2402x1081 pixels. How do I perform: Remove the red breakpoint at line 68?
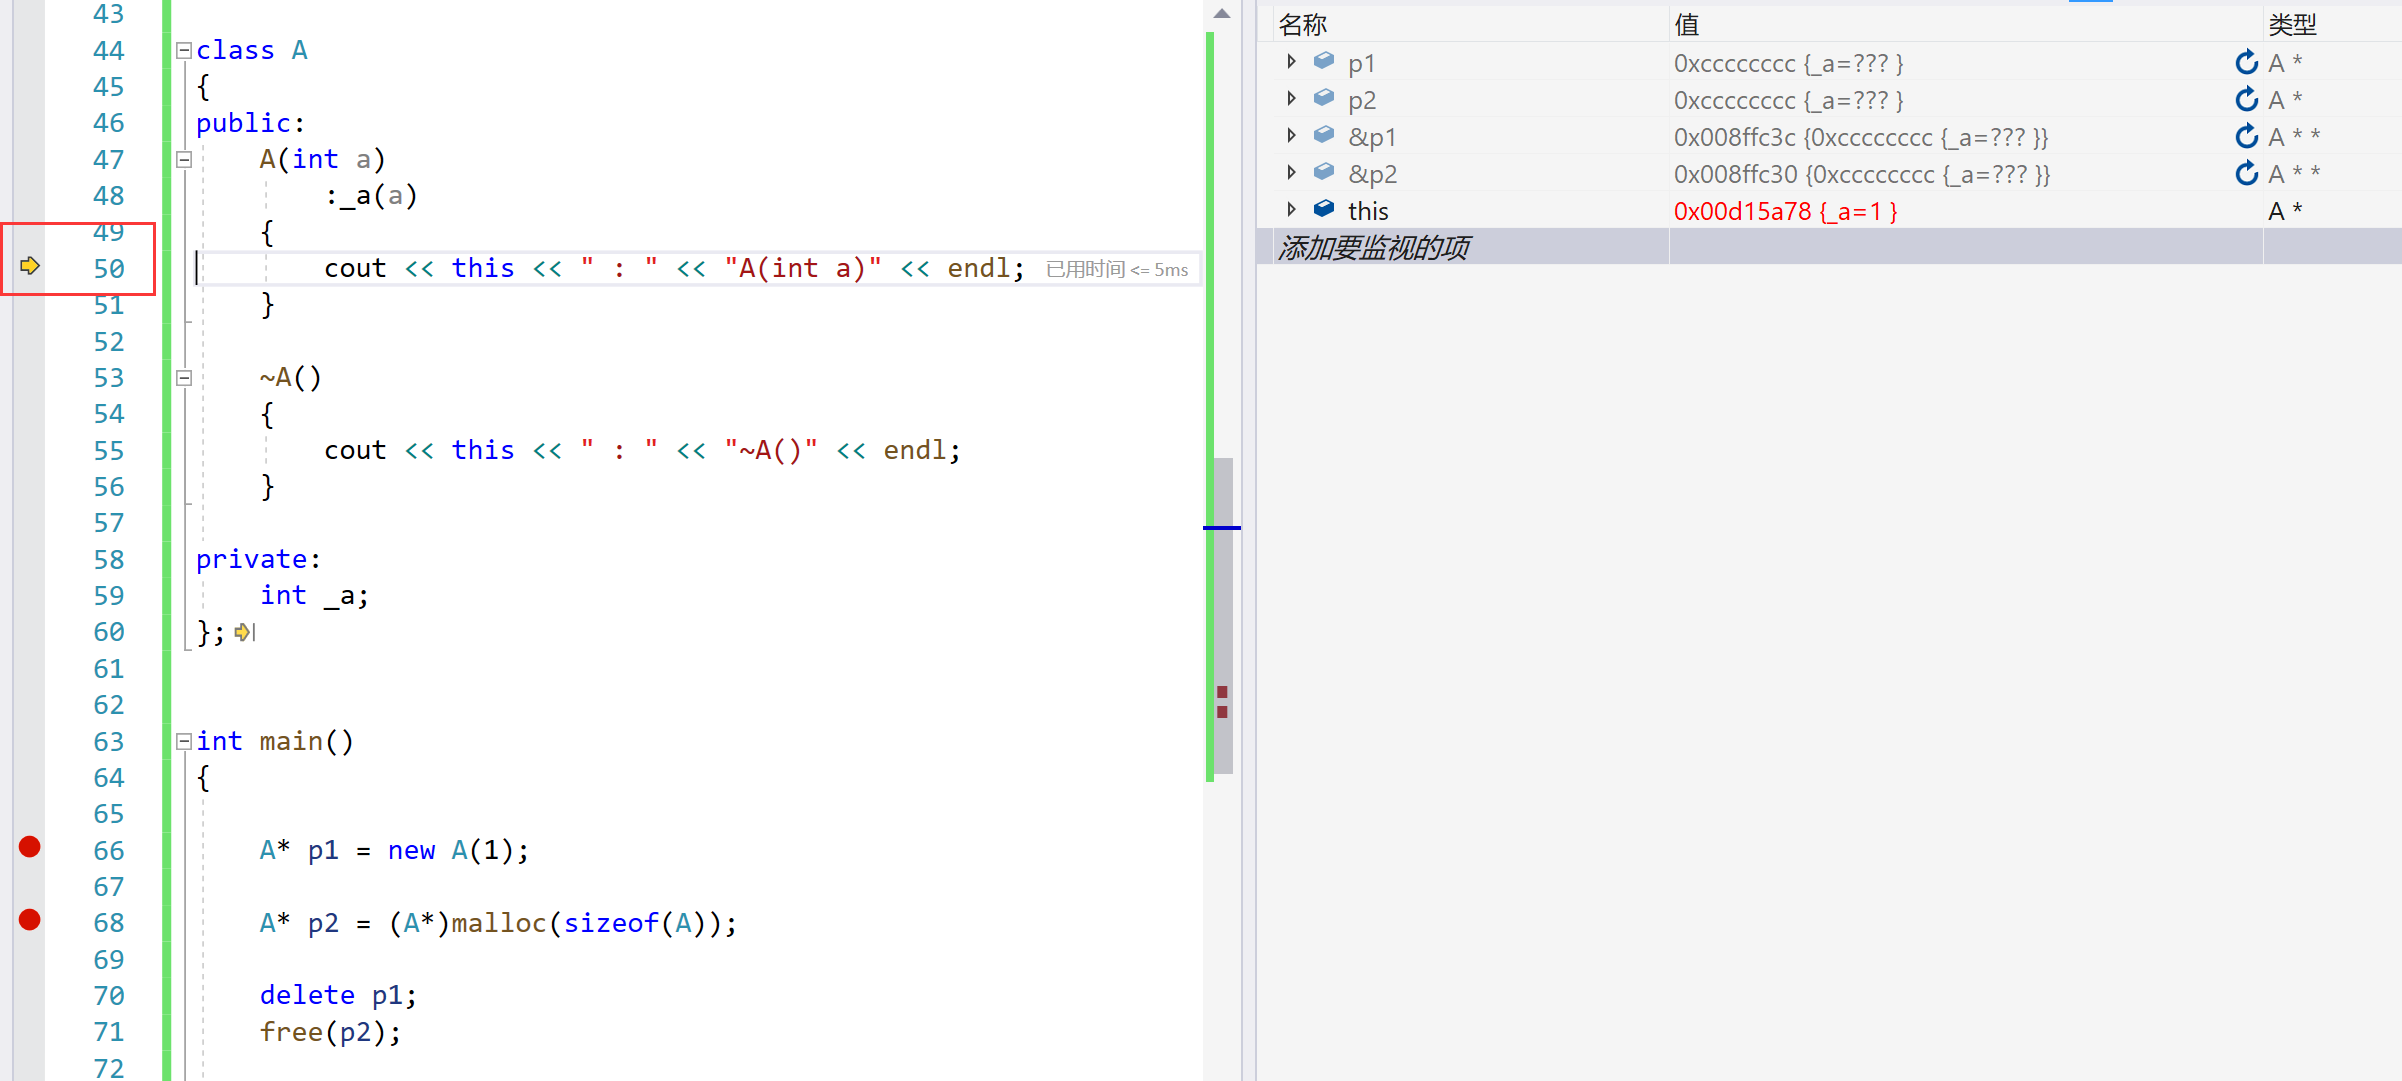30,920
